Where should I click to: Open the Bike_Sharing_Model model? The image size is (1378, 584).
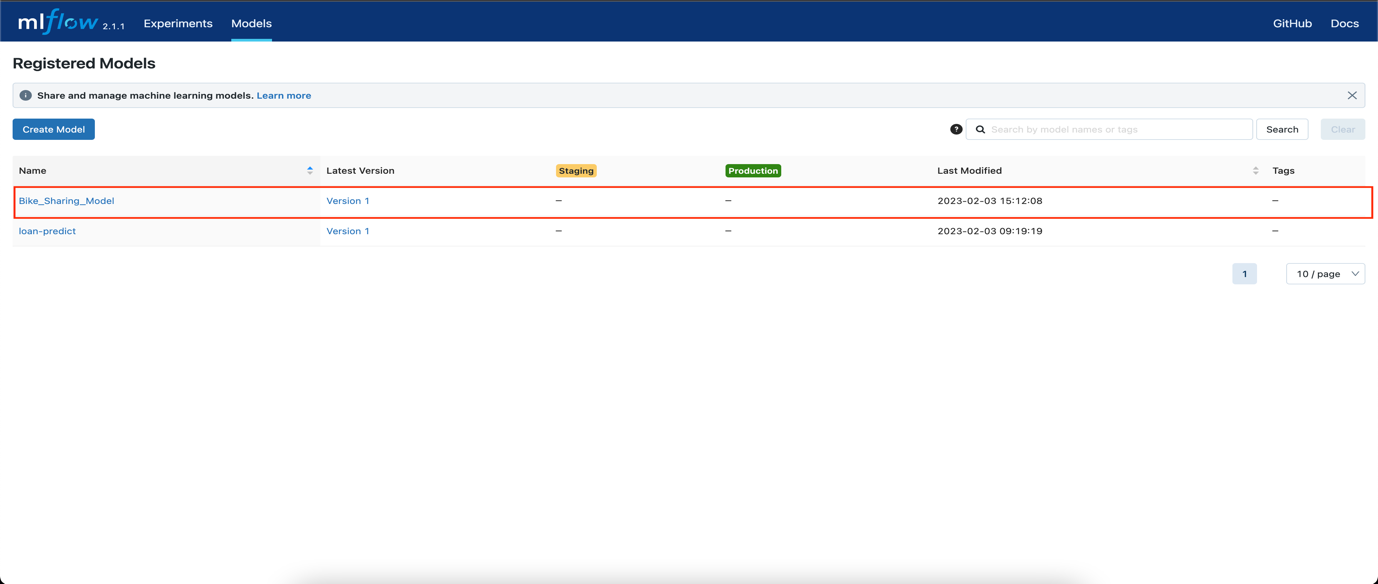66,201
